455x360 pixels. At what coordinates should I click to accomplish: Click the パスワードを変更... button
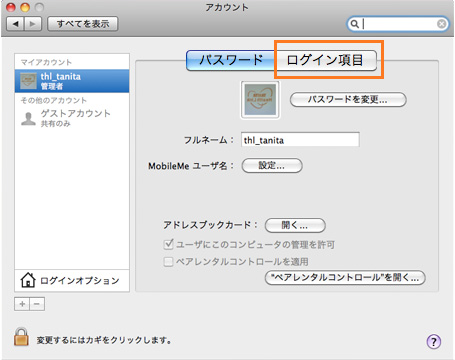coord(348,100)
